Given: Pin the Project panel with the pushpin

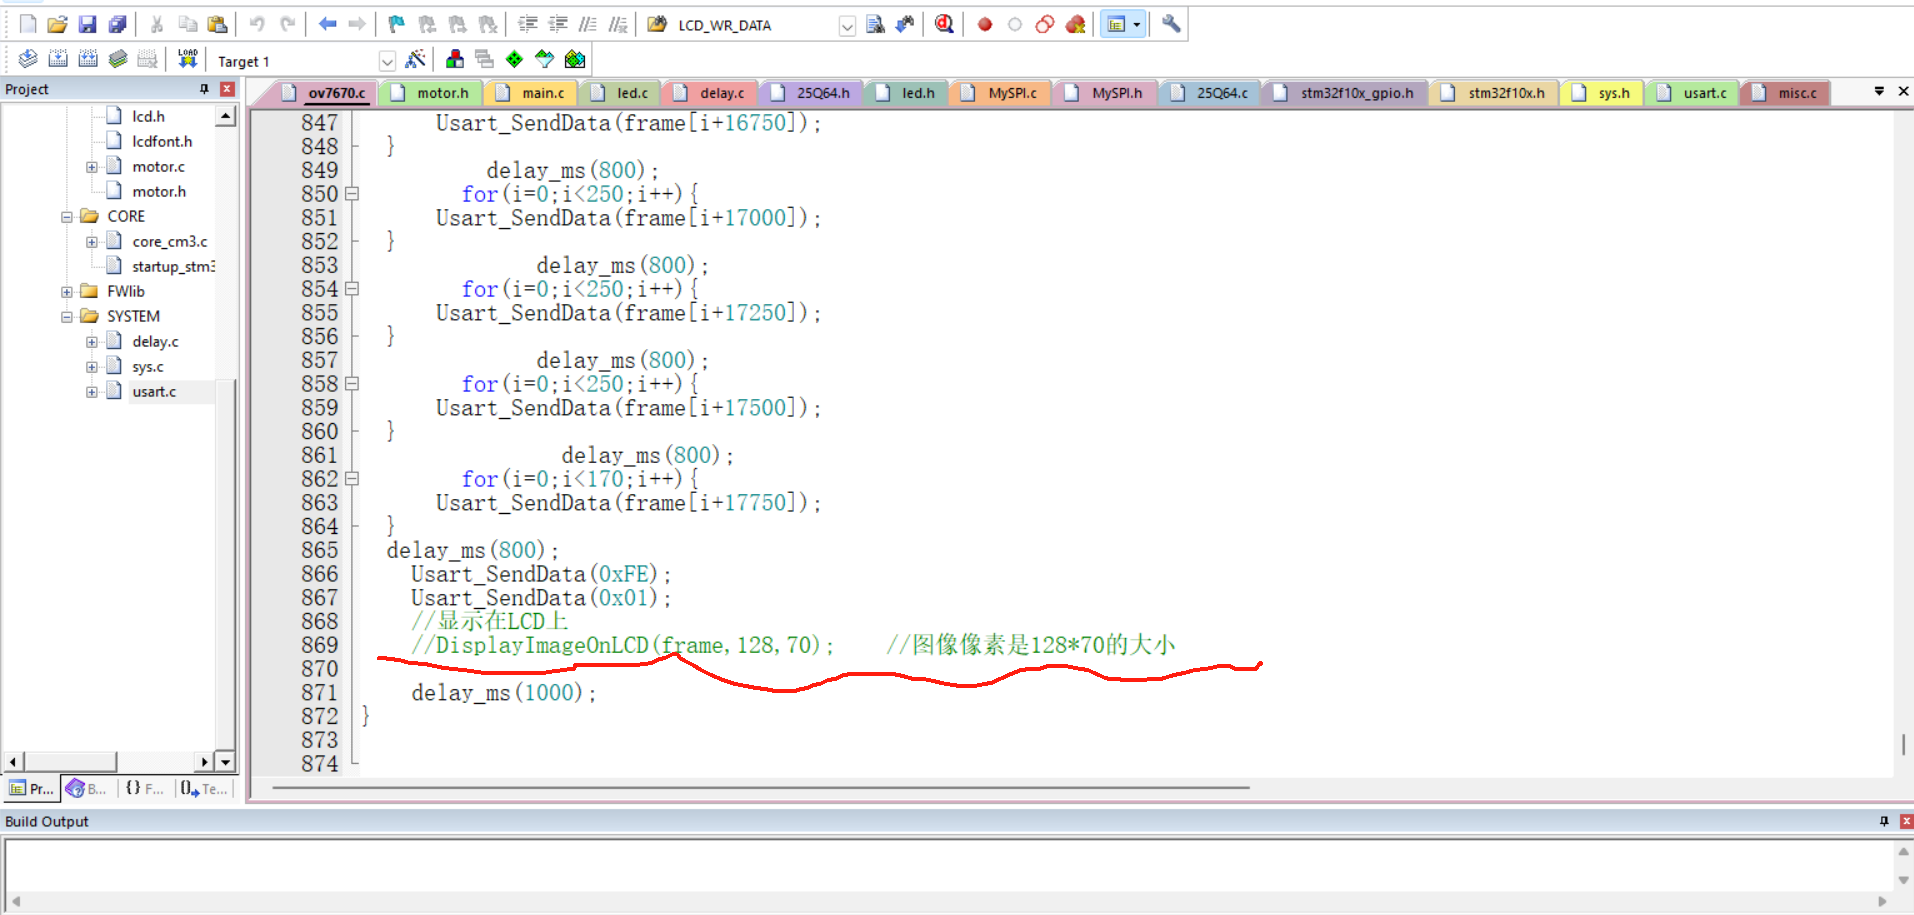Looking at the screenshot, I should [x=204, y=89].
